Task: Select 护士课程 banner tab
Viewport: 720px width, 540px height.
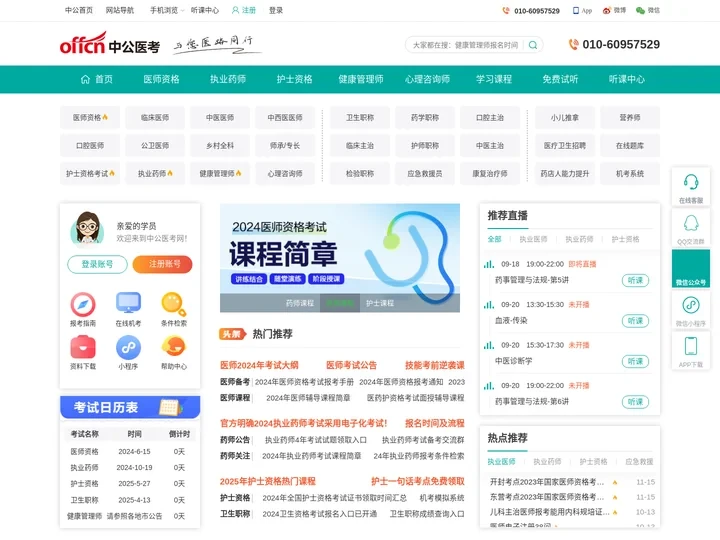Action: click(x=380, y=303)
